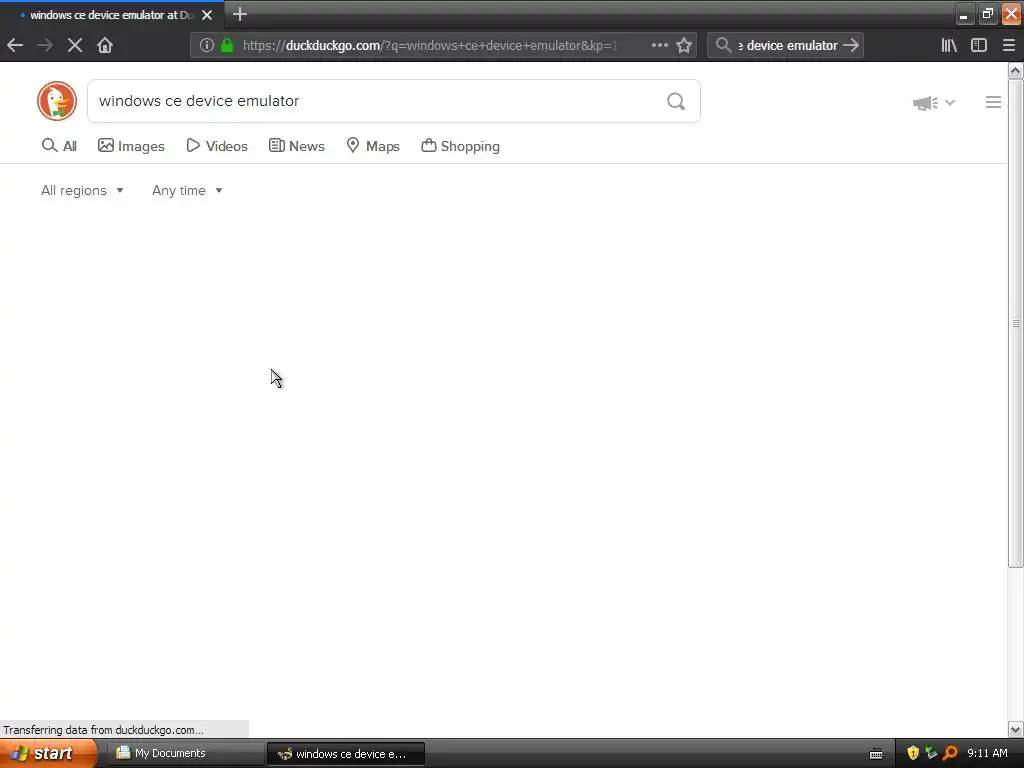The height and width of the screenshot is (768, 1024).
Task: Toggle the sidebar view
Action: (978, 45)
